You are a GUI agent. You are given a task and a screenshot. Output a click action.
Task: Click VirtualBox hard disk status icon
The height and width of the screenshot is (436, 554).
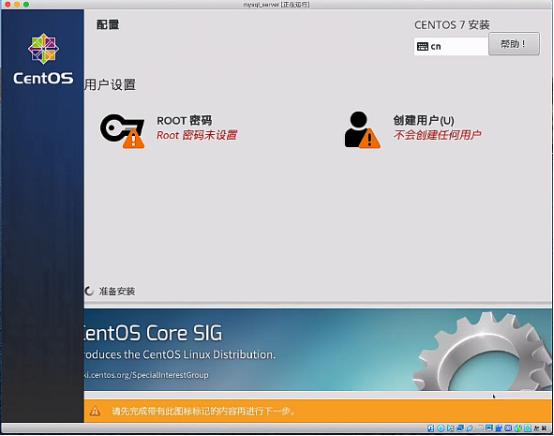(x=430, y=428)
